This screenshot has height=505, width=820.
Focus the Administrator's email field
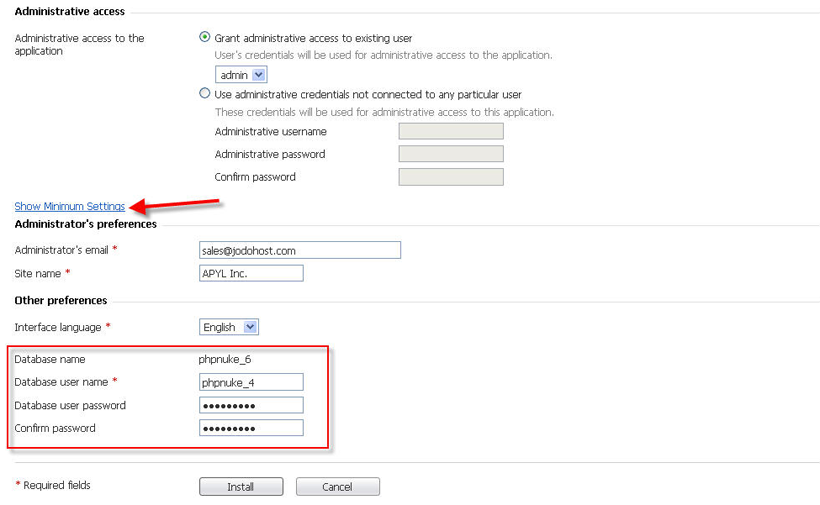300,250
